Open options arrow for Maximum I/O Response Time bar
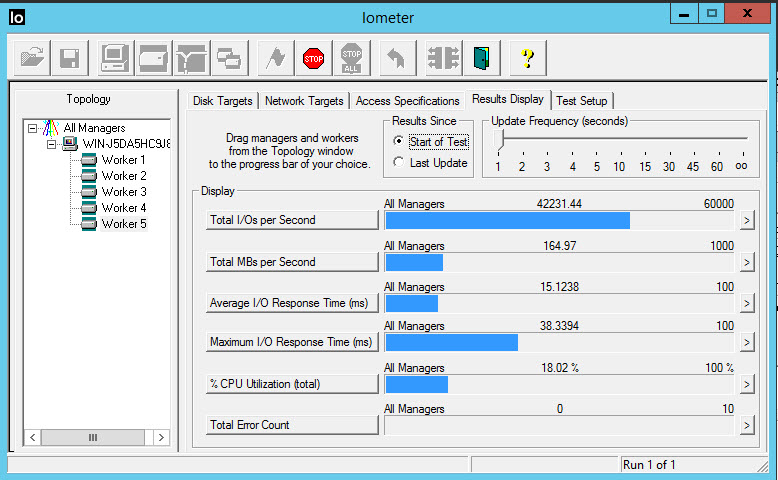Viewport: 778px width, 480px height. click(x=747, y=342)
